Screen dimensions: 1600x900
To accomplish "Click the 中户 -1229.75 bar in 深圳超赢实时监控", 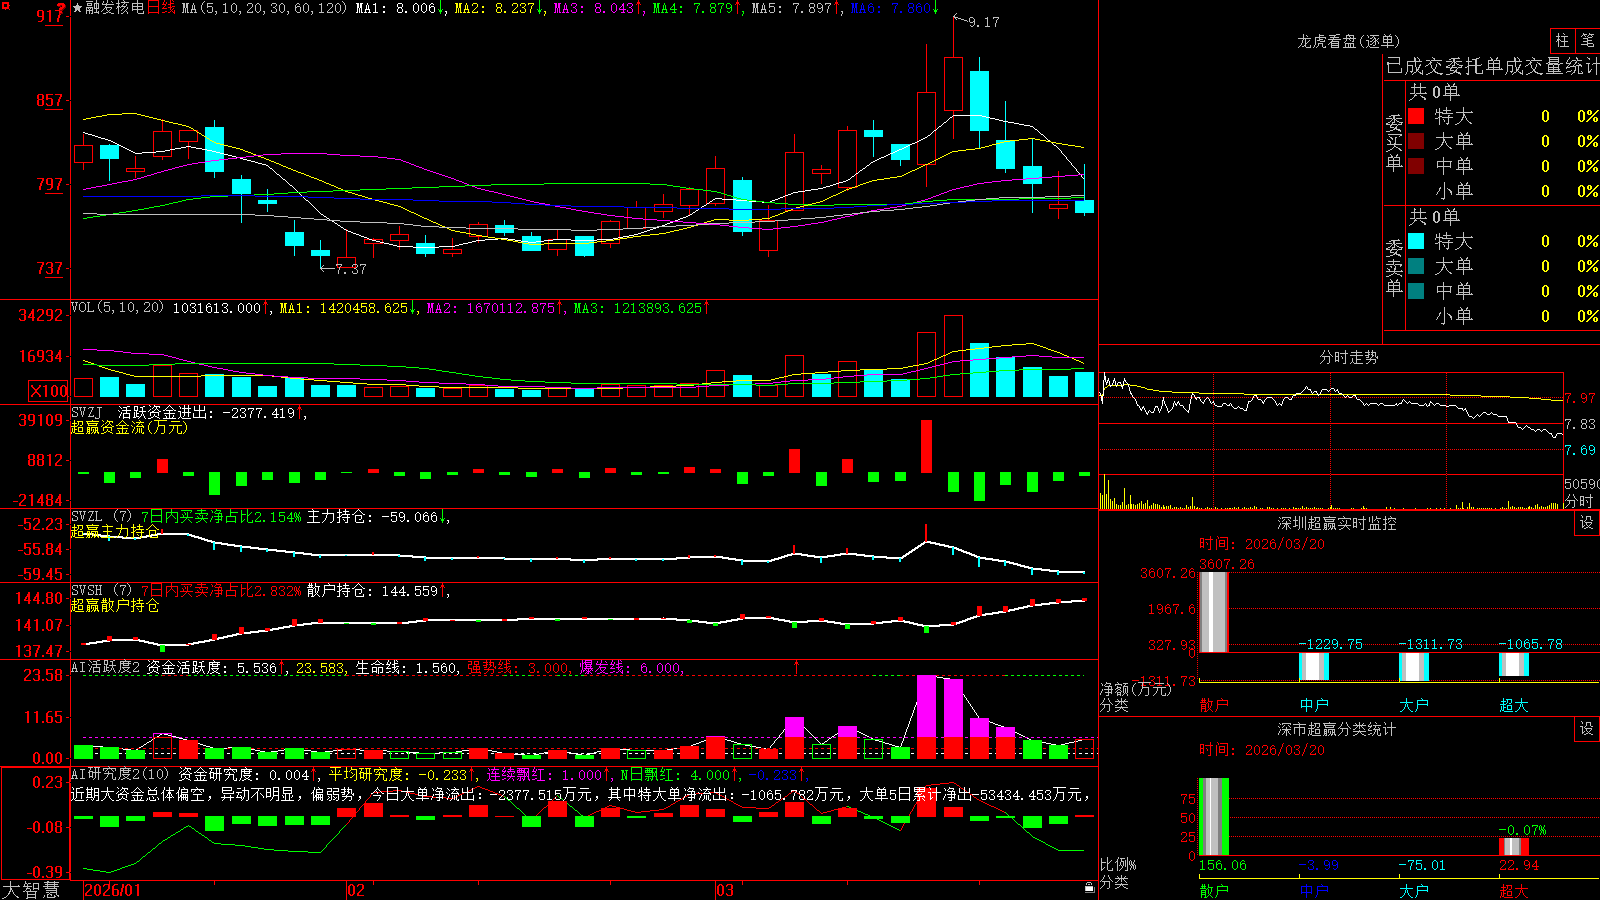I will (x=1314, y=667).
